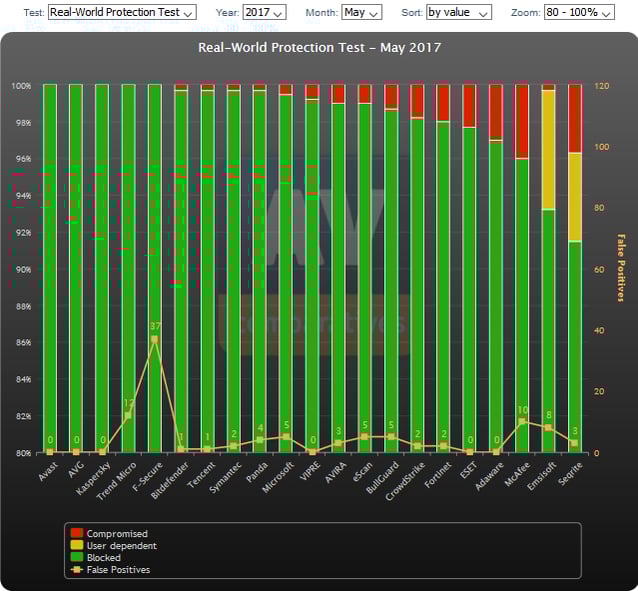
Task: Click the Emsisoft false positives marker labeled 8
Action: pyautogui.click(x=548, y=428)
